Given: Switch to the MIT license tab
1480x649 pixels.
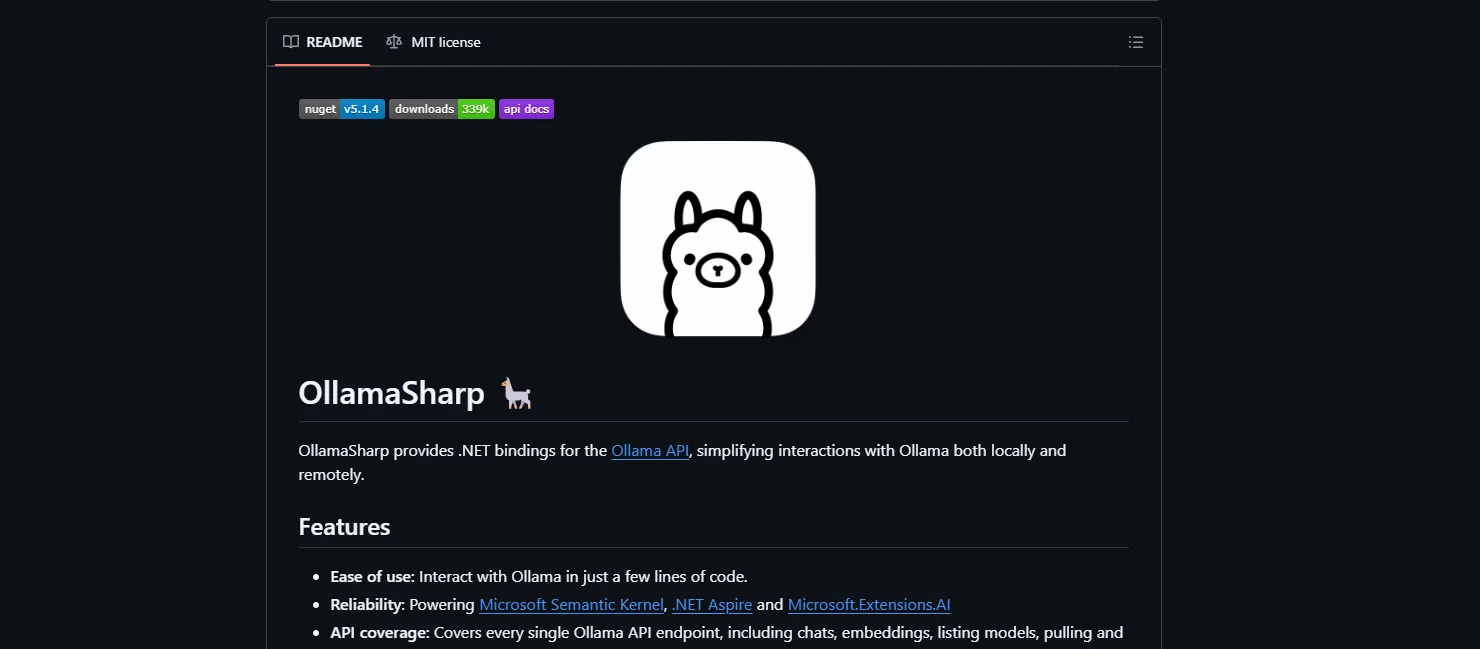Looking at the screenshot, I should point(433,42).
